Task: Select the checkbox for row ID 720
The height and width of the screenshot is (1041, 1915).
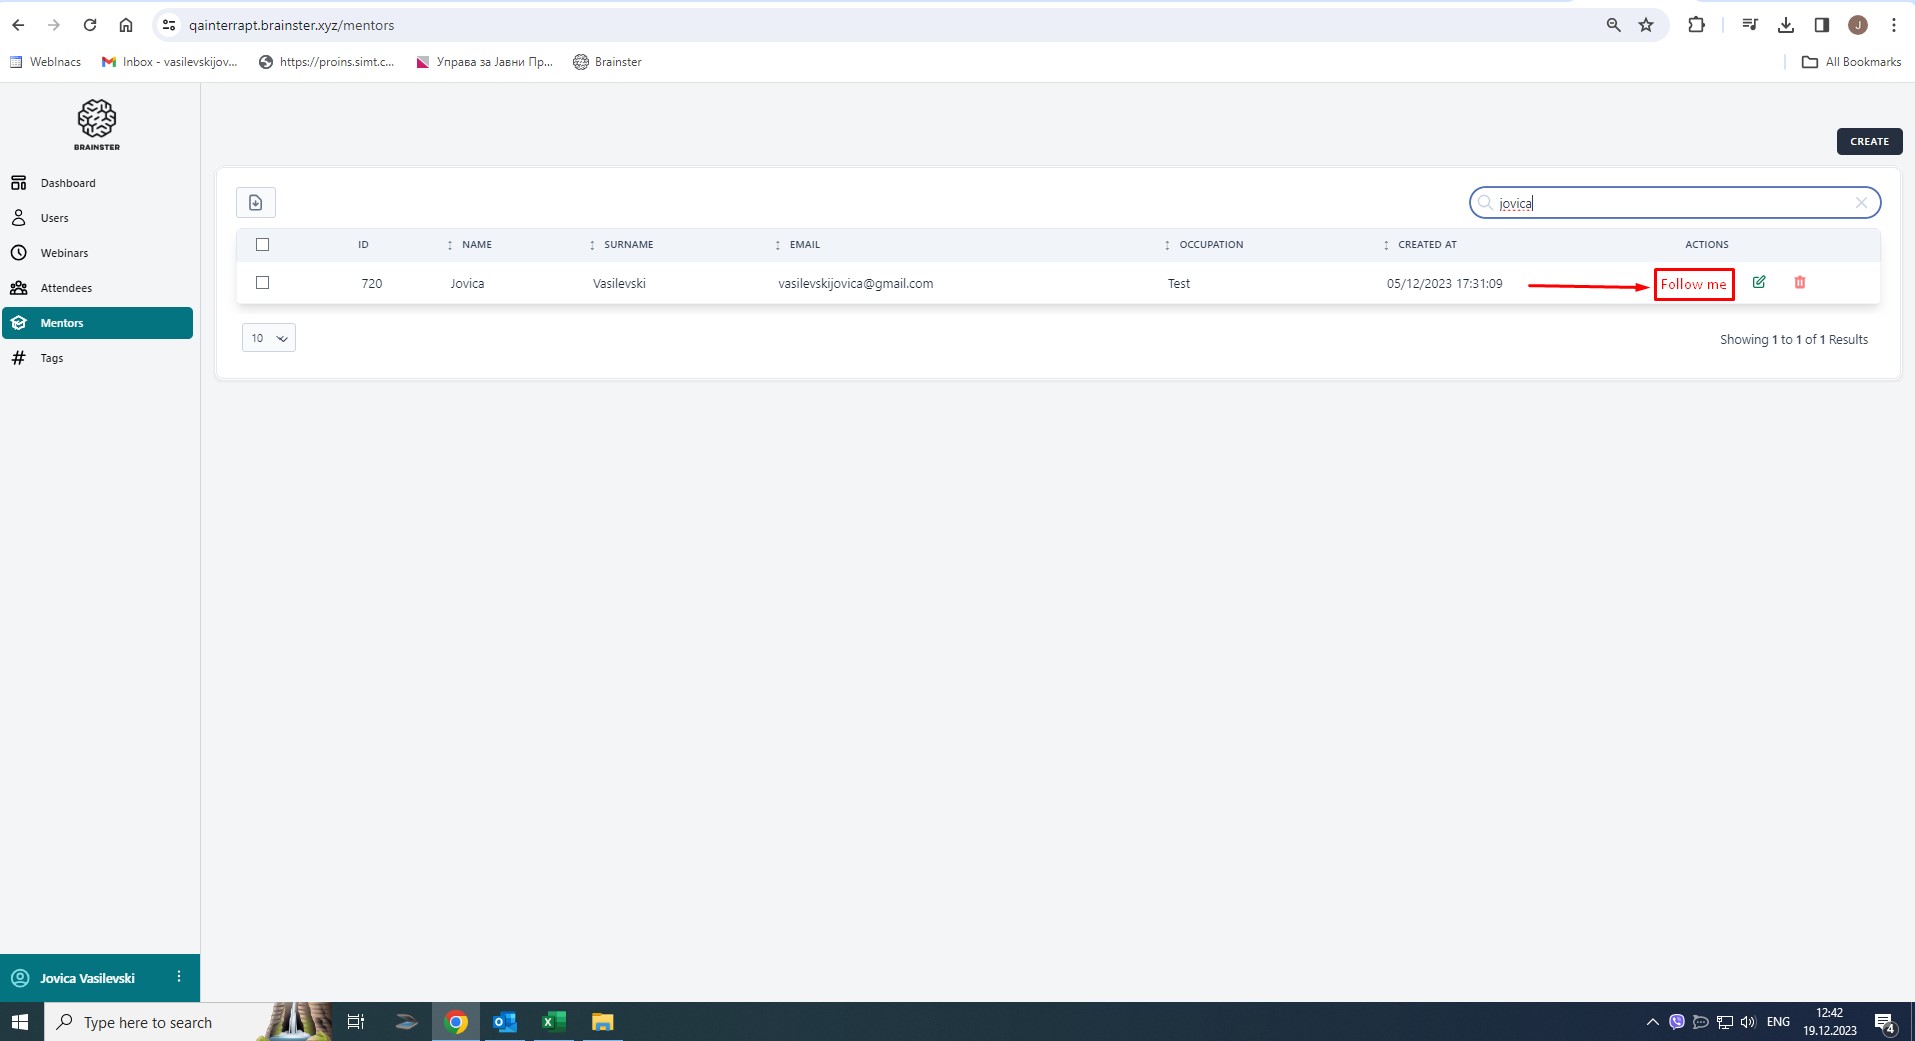Action: click(x=263, y=283)
